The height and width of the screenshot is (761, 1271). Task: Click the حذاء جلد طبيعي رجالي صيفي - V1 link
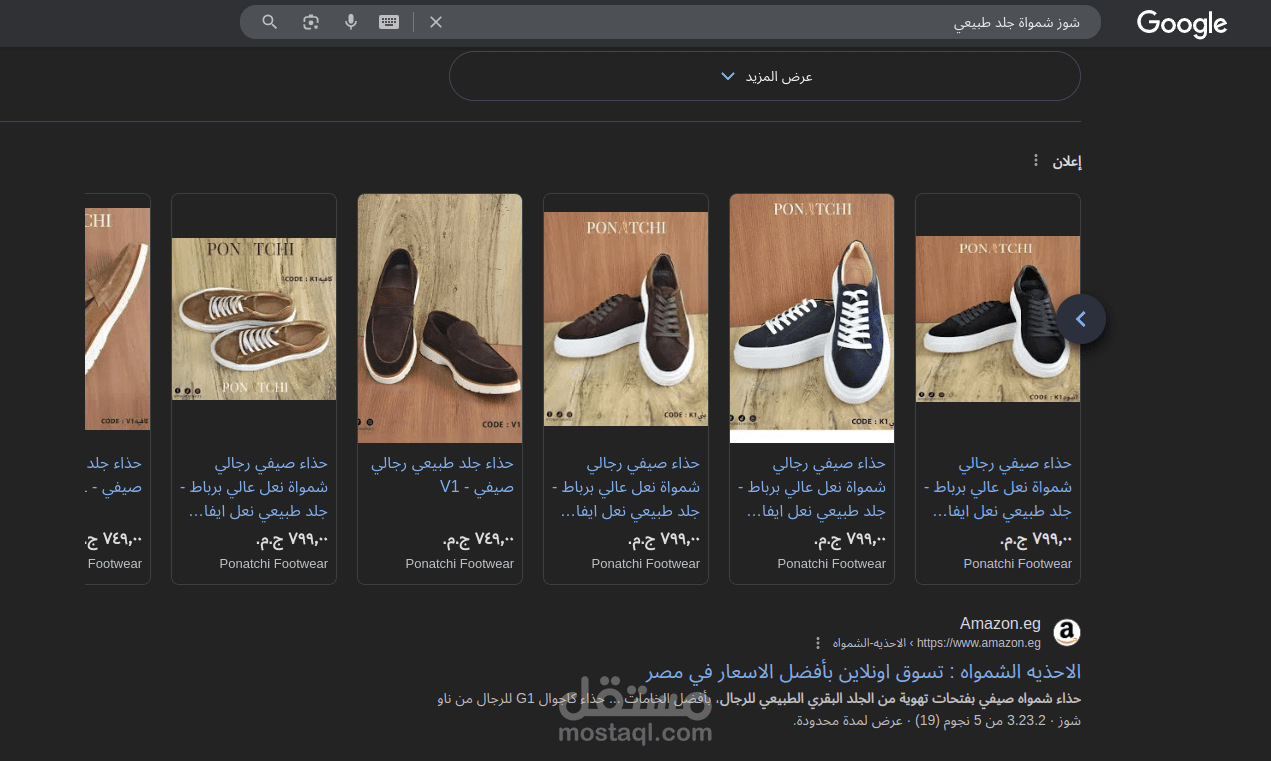click(442, 476)
